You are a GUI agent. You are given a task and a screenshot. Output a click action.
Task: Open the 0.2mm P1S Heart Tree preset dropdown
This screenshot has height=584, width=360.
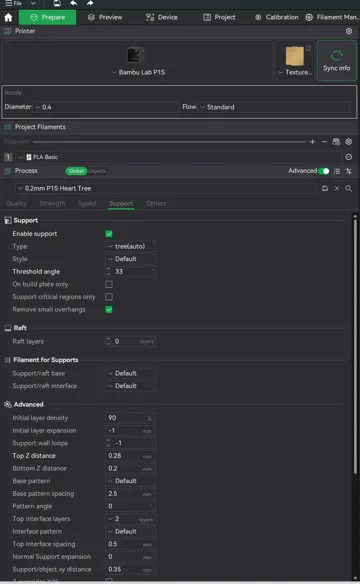pyautogui.click(x=166, y=188)
